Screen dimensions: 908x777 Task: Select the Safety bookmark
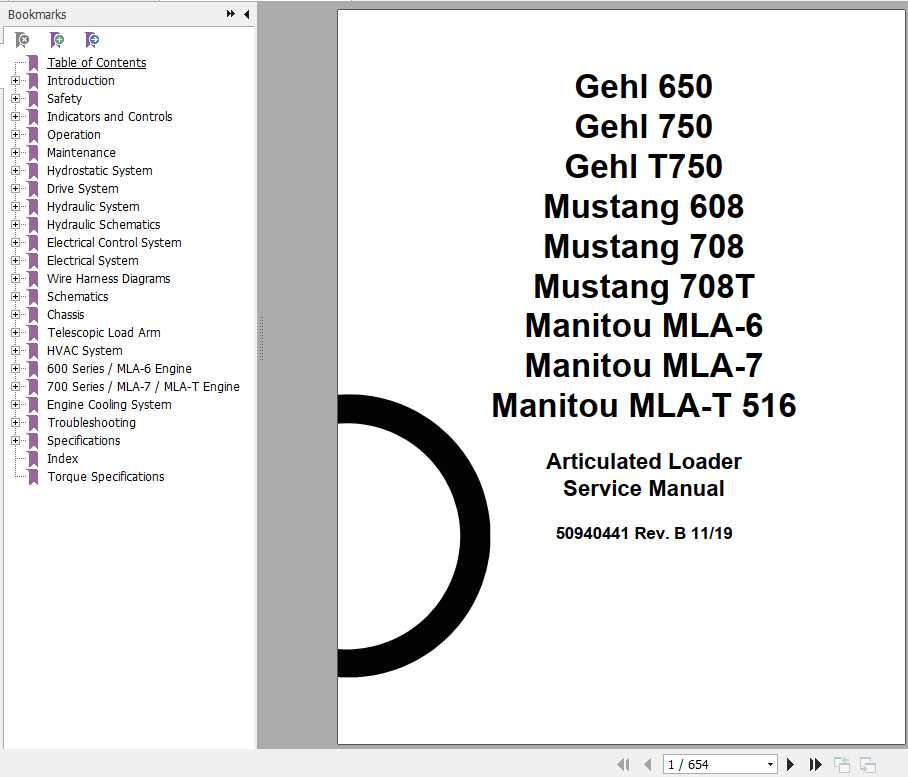click(x=64, y=98)
